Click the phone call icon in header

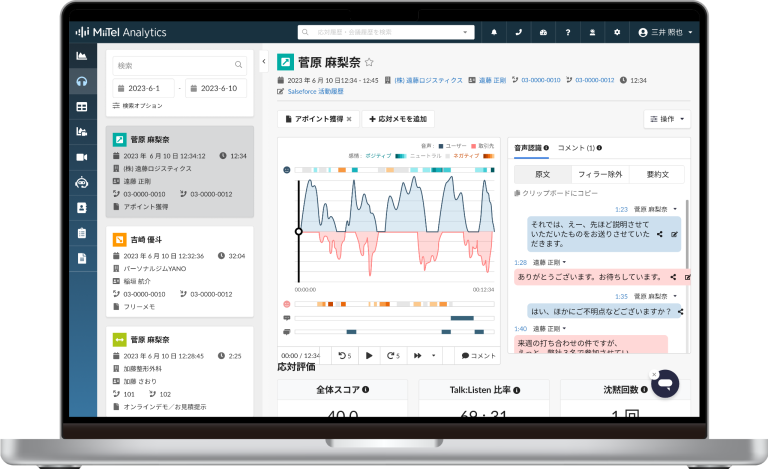[518, 33]
